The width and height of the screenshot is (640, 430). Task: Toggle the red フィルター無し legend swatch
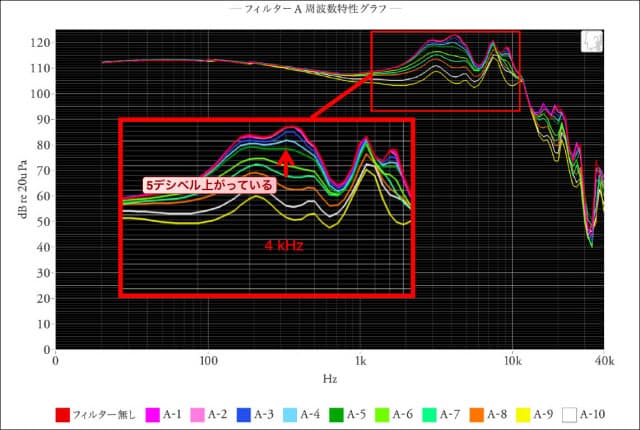63,415
